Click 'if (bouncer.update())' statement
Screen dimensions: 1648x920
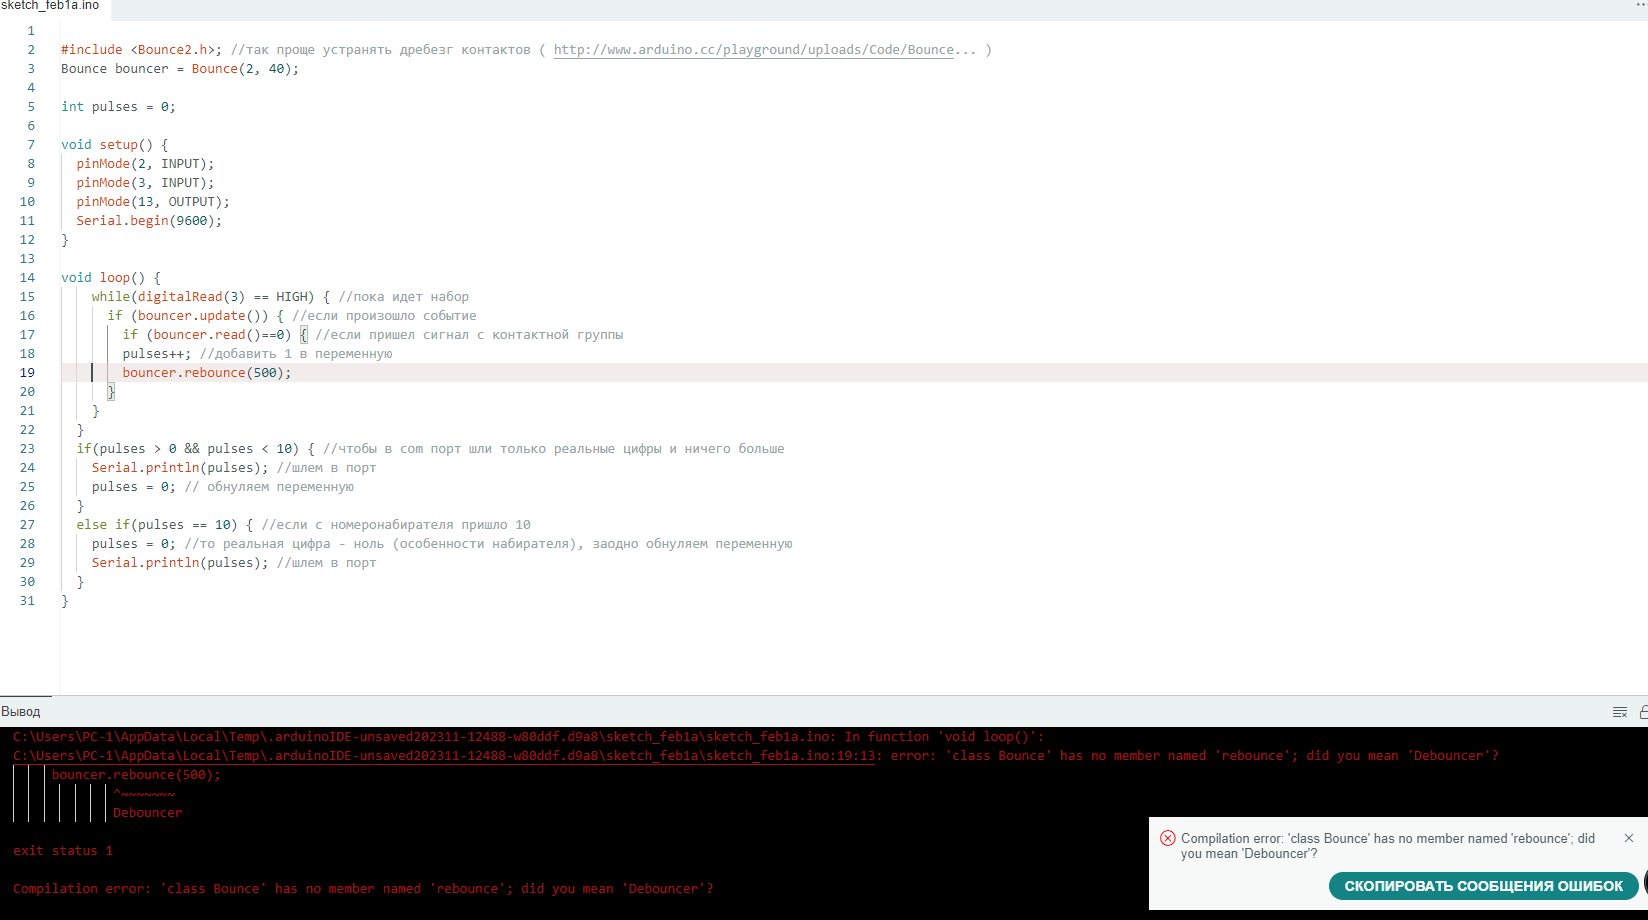[x=188, y=316]
